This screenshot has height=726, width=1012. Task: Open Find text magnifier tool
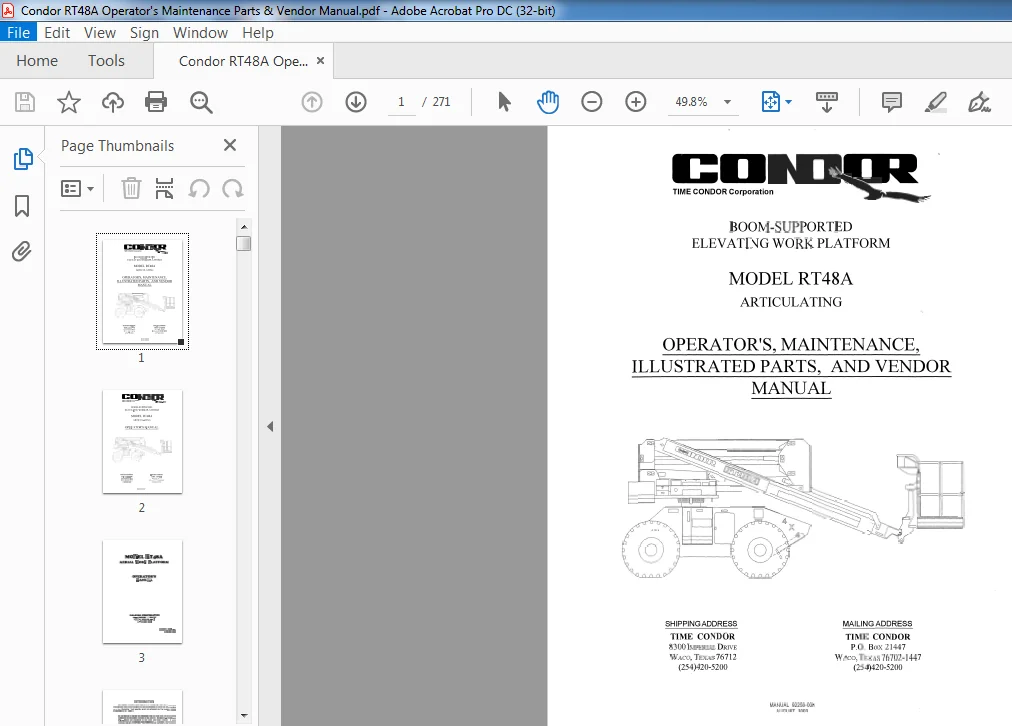click(x=201, y=102)
